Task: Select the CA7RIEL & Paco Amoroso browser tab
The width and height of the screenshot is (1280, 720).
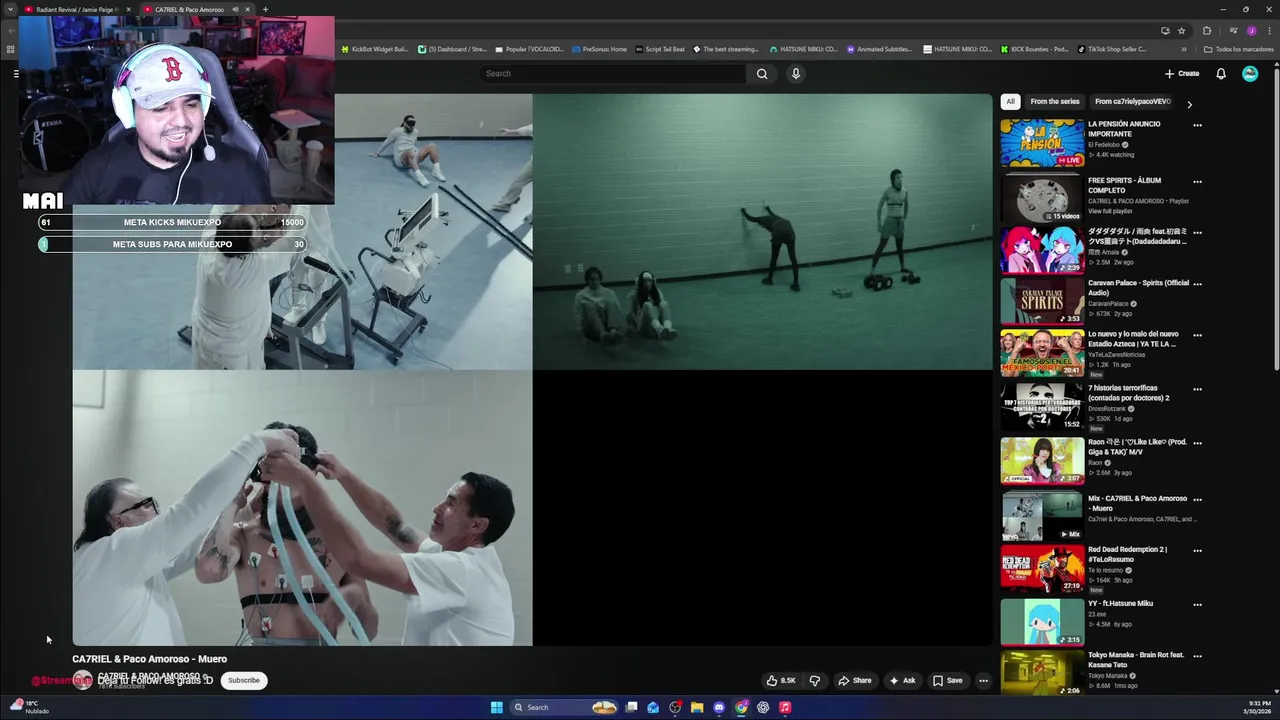Action: click(196, 9)
